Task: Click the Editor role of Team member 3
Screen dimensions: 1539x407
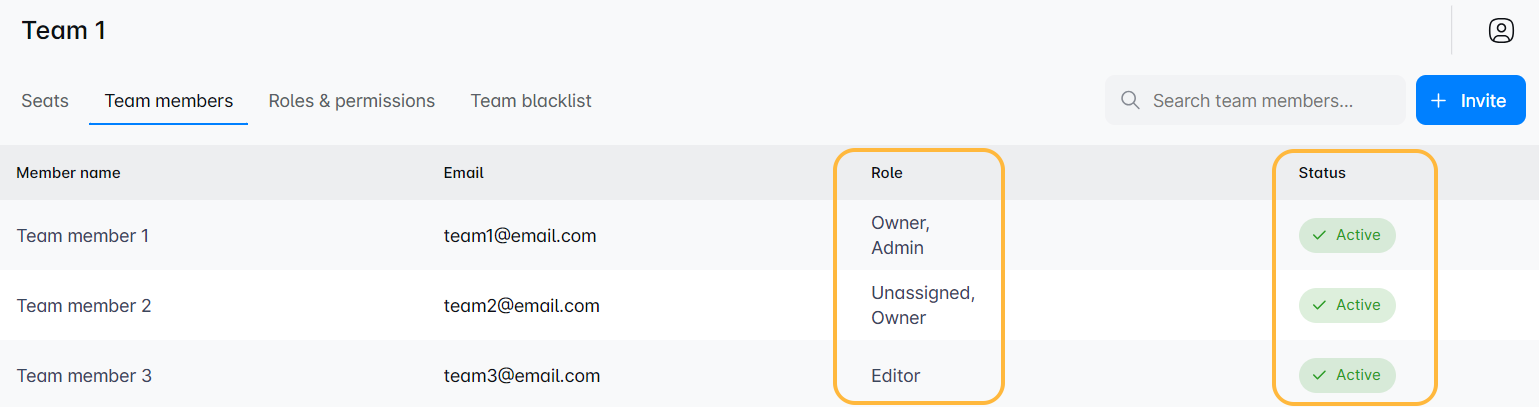Action: pyautogui.click(x=895, y=376)
